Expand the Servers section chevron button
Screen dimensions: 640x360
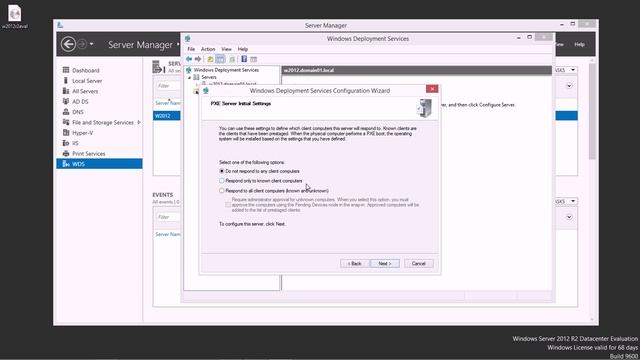click(x=569, y=86)
